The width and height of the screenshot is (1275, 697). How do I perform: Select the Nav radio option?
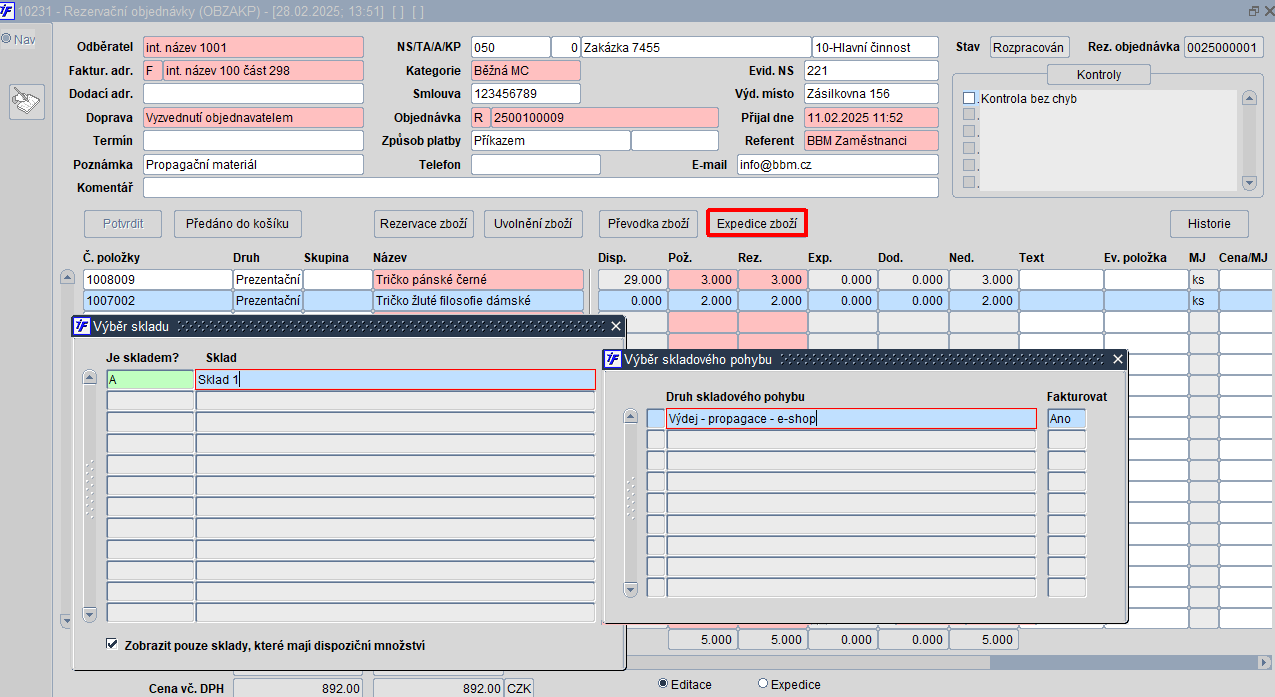point(6,39)
